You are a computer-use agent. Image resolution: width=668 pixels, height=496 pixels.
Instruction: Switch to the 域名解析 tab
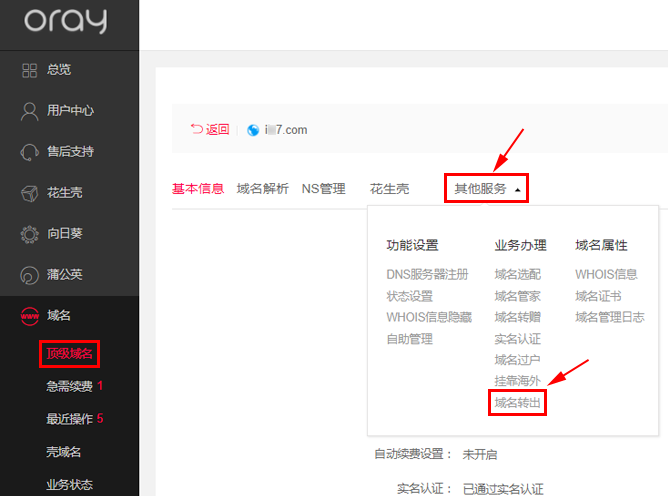263,188
